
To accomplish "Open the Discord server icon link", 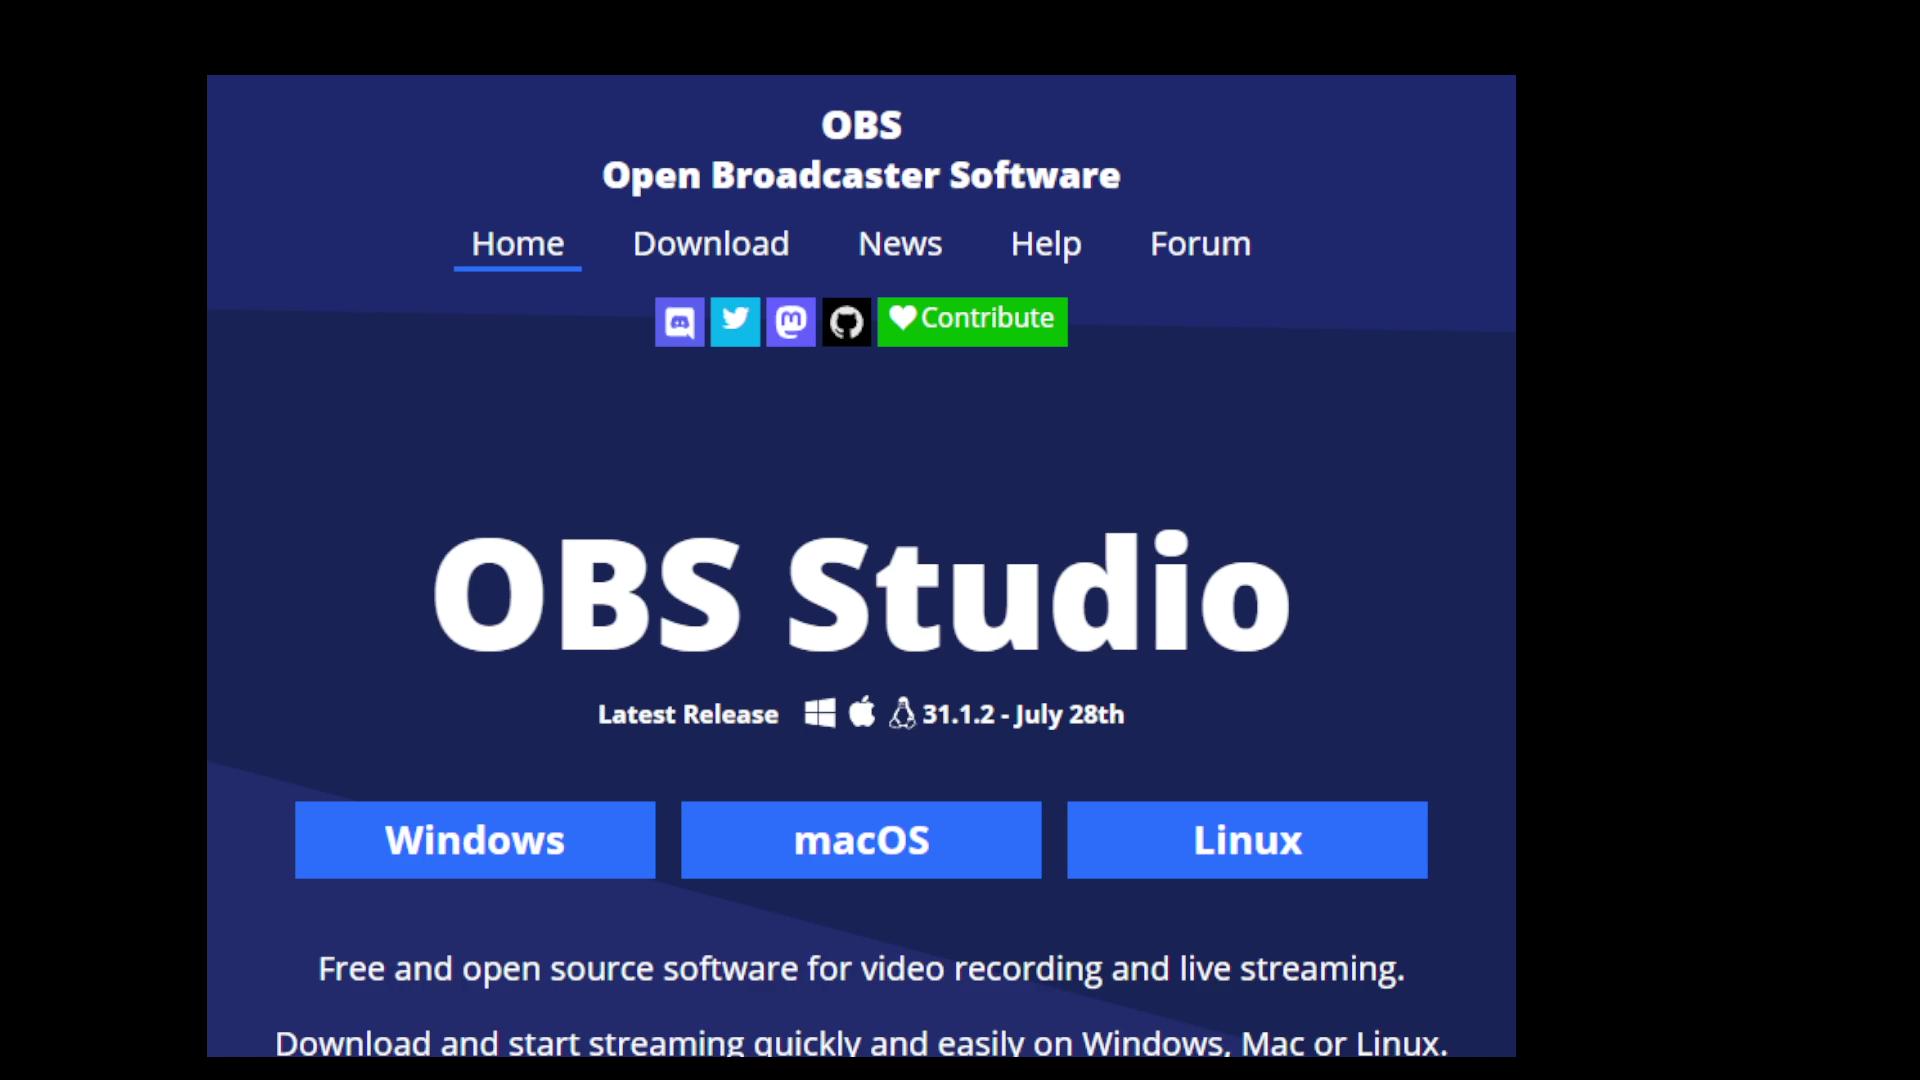I will [680, 322].
